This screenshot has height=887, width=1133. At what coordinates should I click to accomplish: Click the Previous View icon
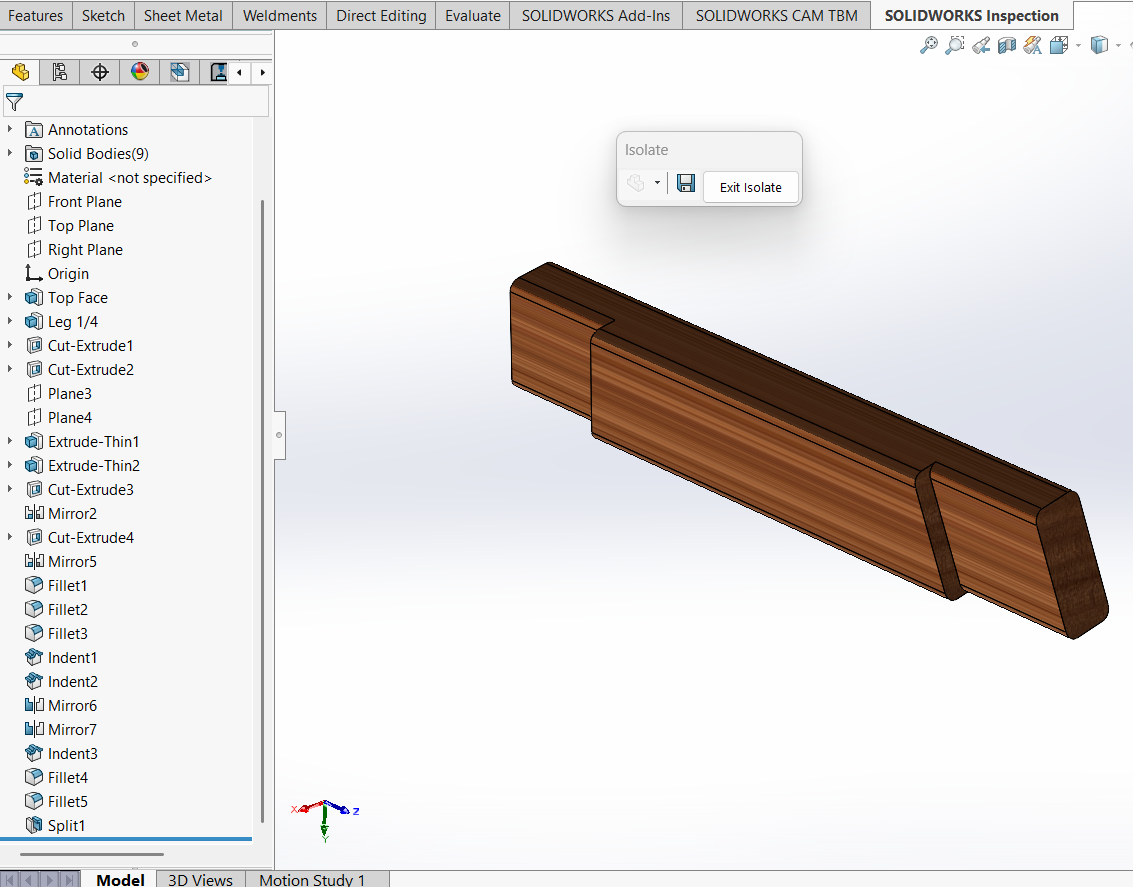(x=981, y=45)
